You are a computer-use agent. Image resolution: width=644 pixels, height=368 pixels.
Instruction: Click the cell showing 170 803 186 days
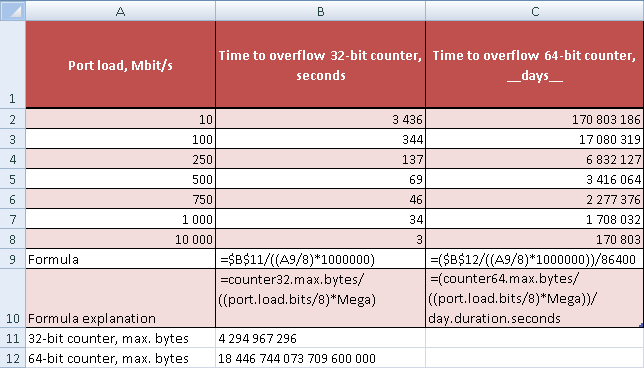(x=535, y=119)
